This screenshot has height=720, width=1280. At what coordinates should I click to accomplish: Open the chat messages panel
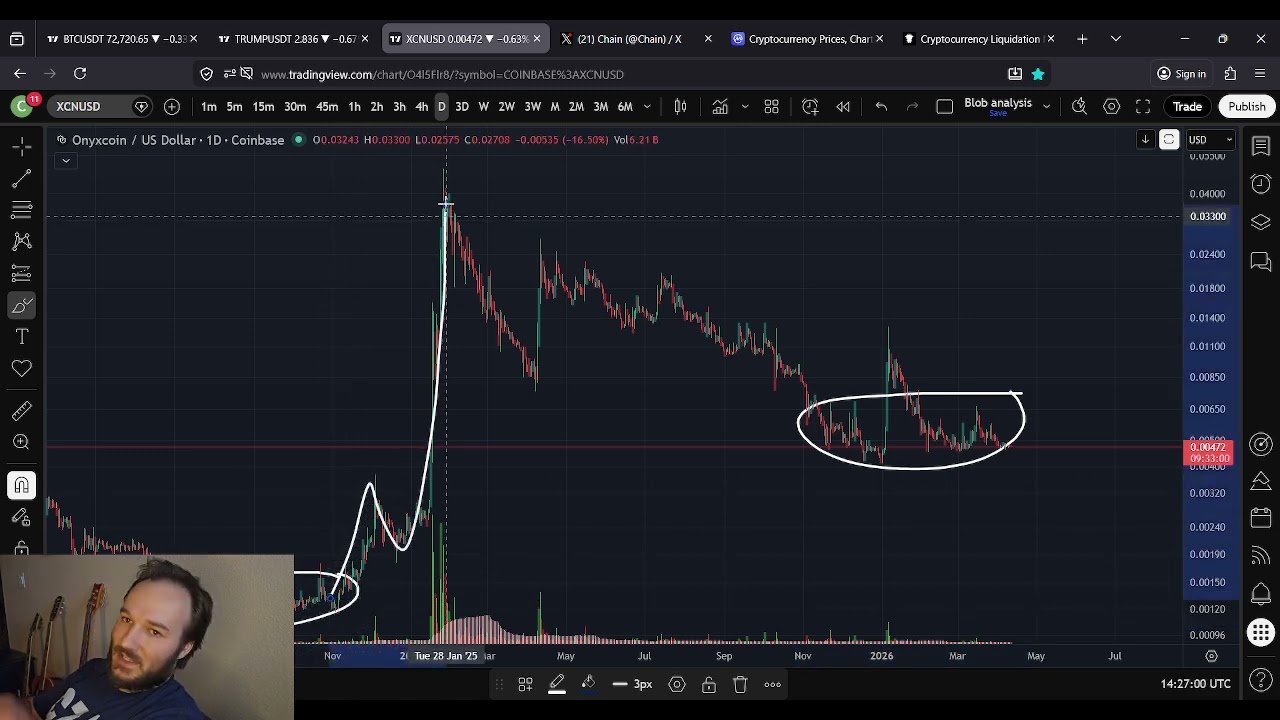pos(1261,261)
